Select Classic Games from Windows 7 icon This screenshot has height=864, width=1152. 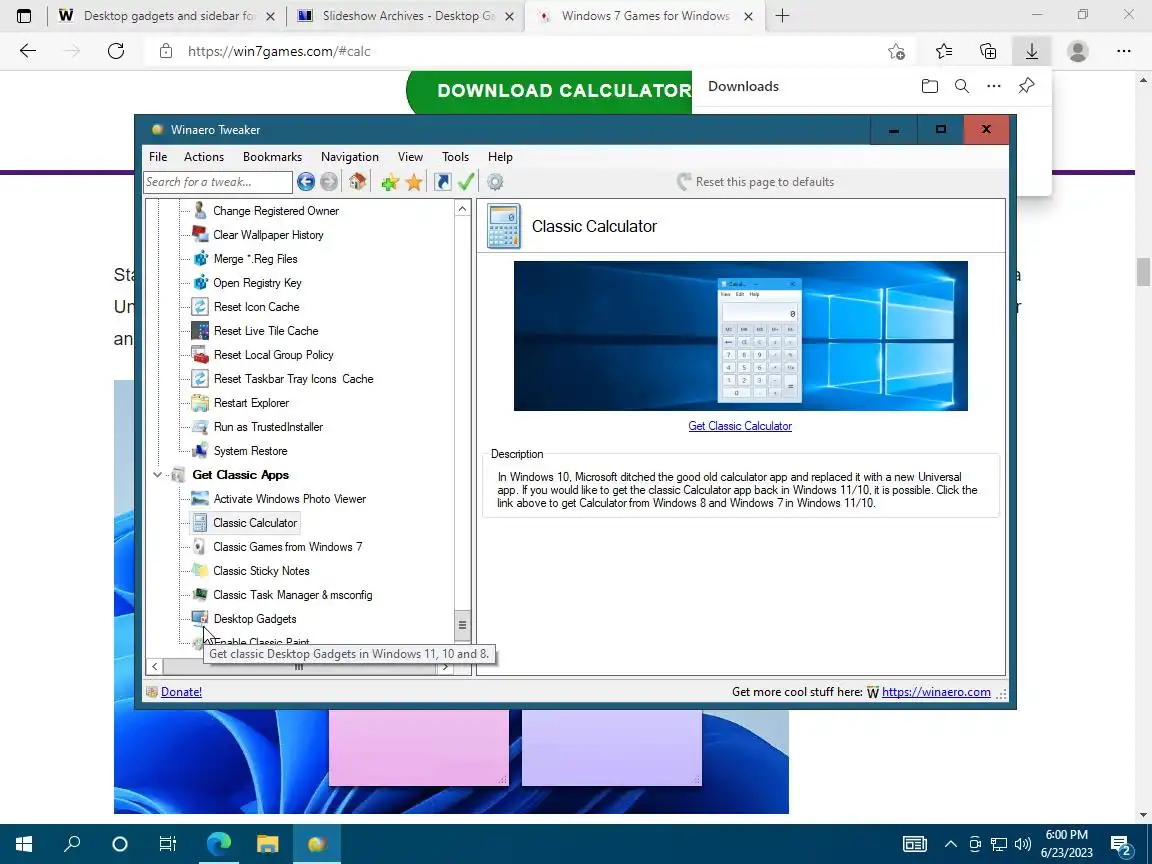(200, 547)
